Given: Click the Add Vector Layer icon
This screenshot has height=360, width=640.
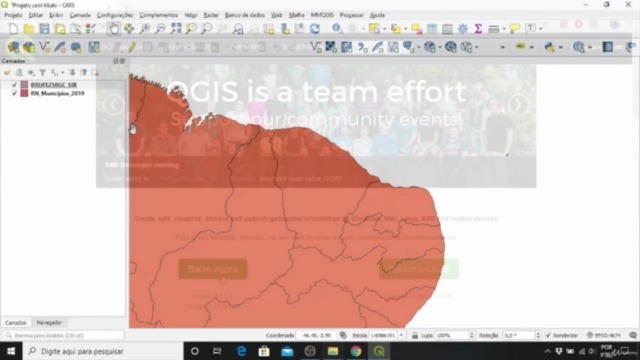Looking at the screenshot, I should pos(316,47).
